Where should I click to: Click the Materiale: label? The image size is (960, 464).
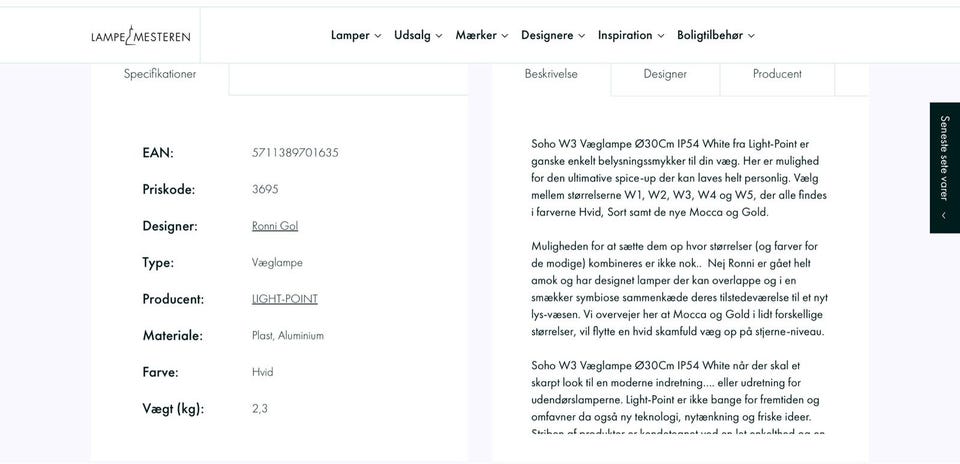click(x=173, y=335)
